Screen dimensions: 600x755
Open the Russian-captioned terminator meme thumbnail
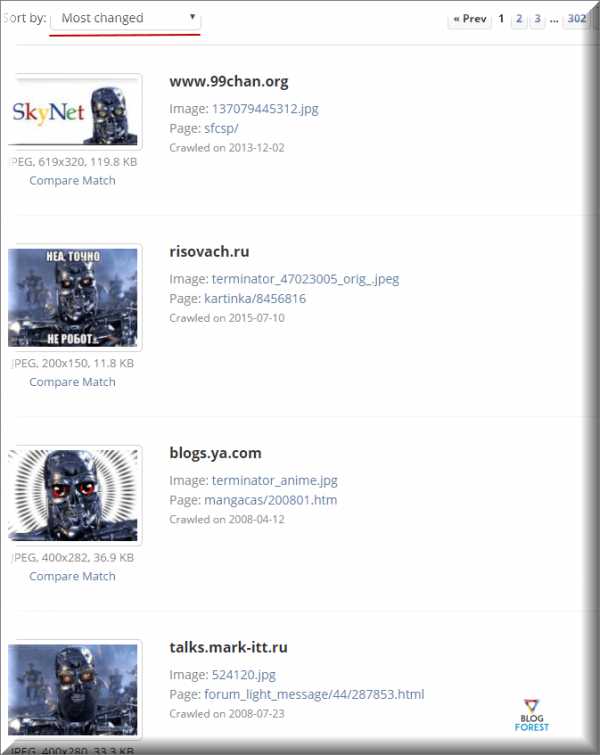pyautogui.click(x=75, y=297)
